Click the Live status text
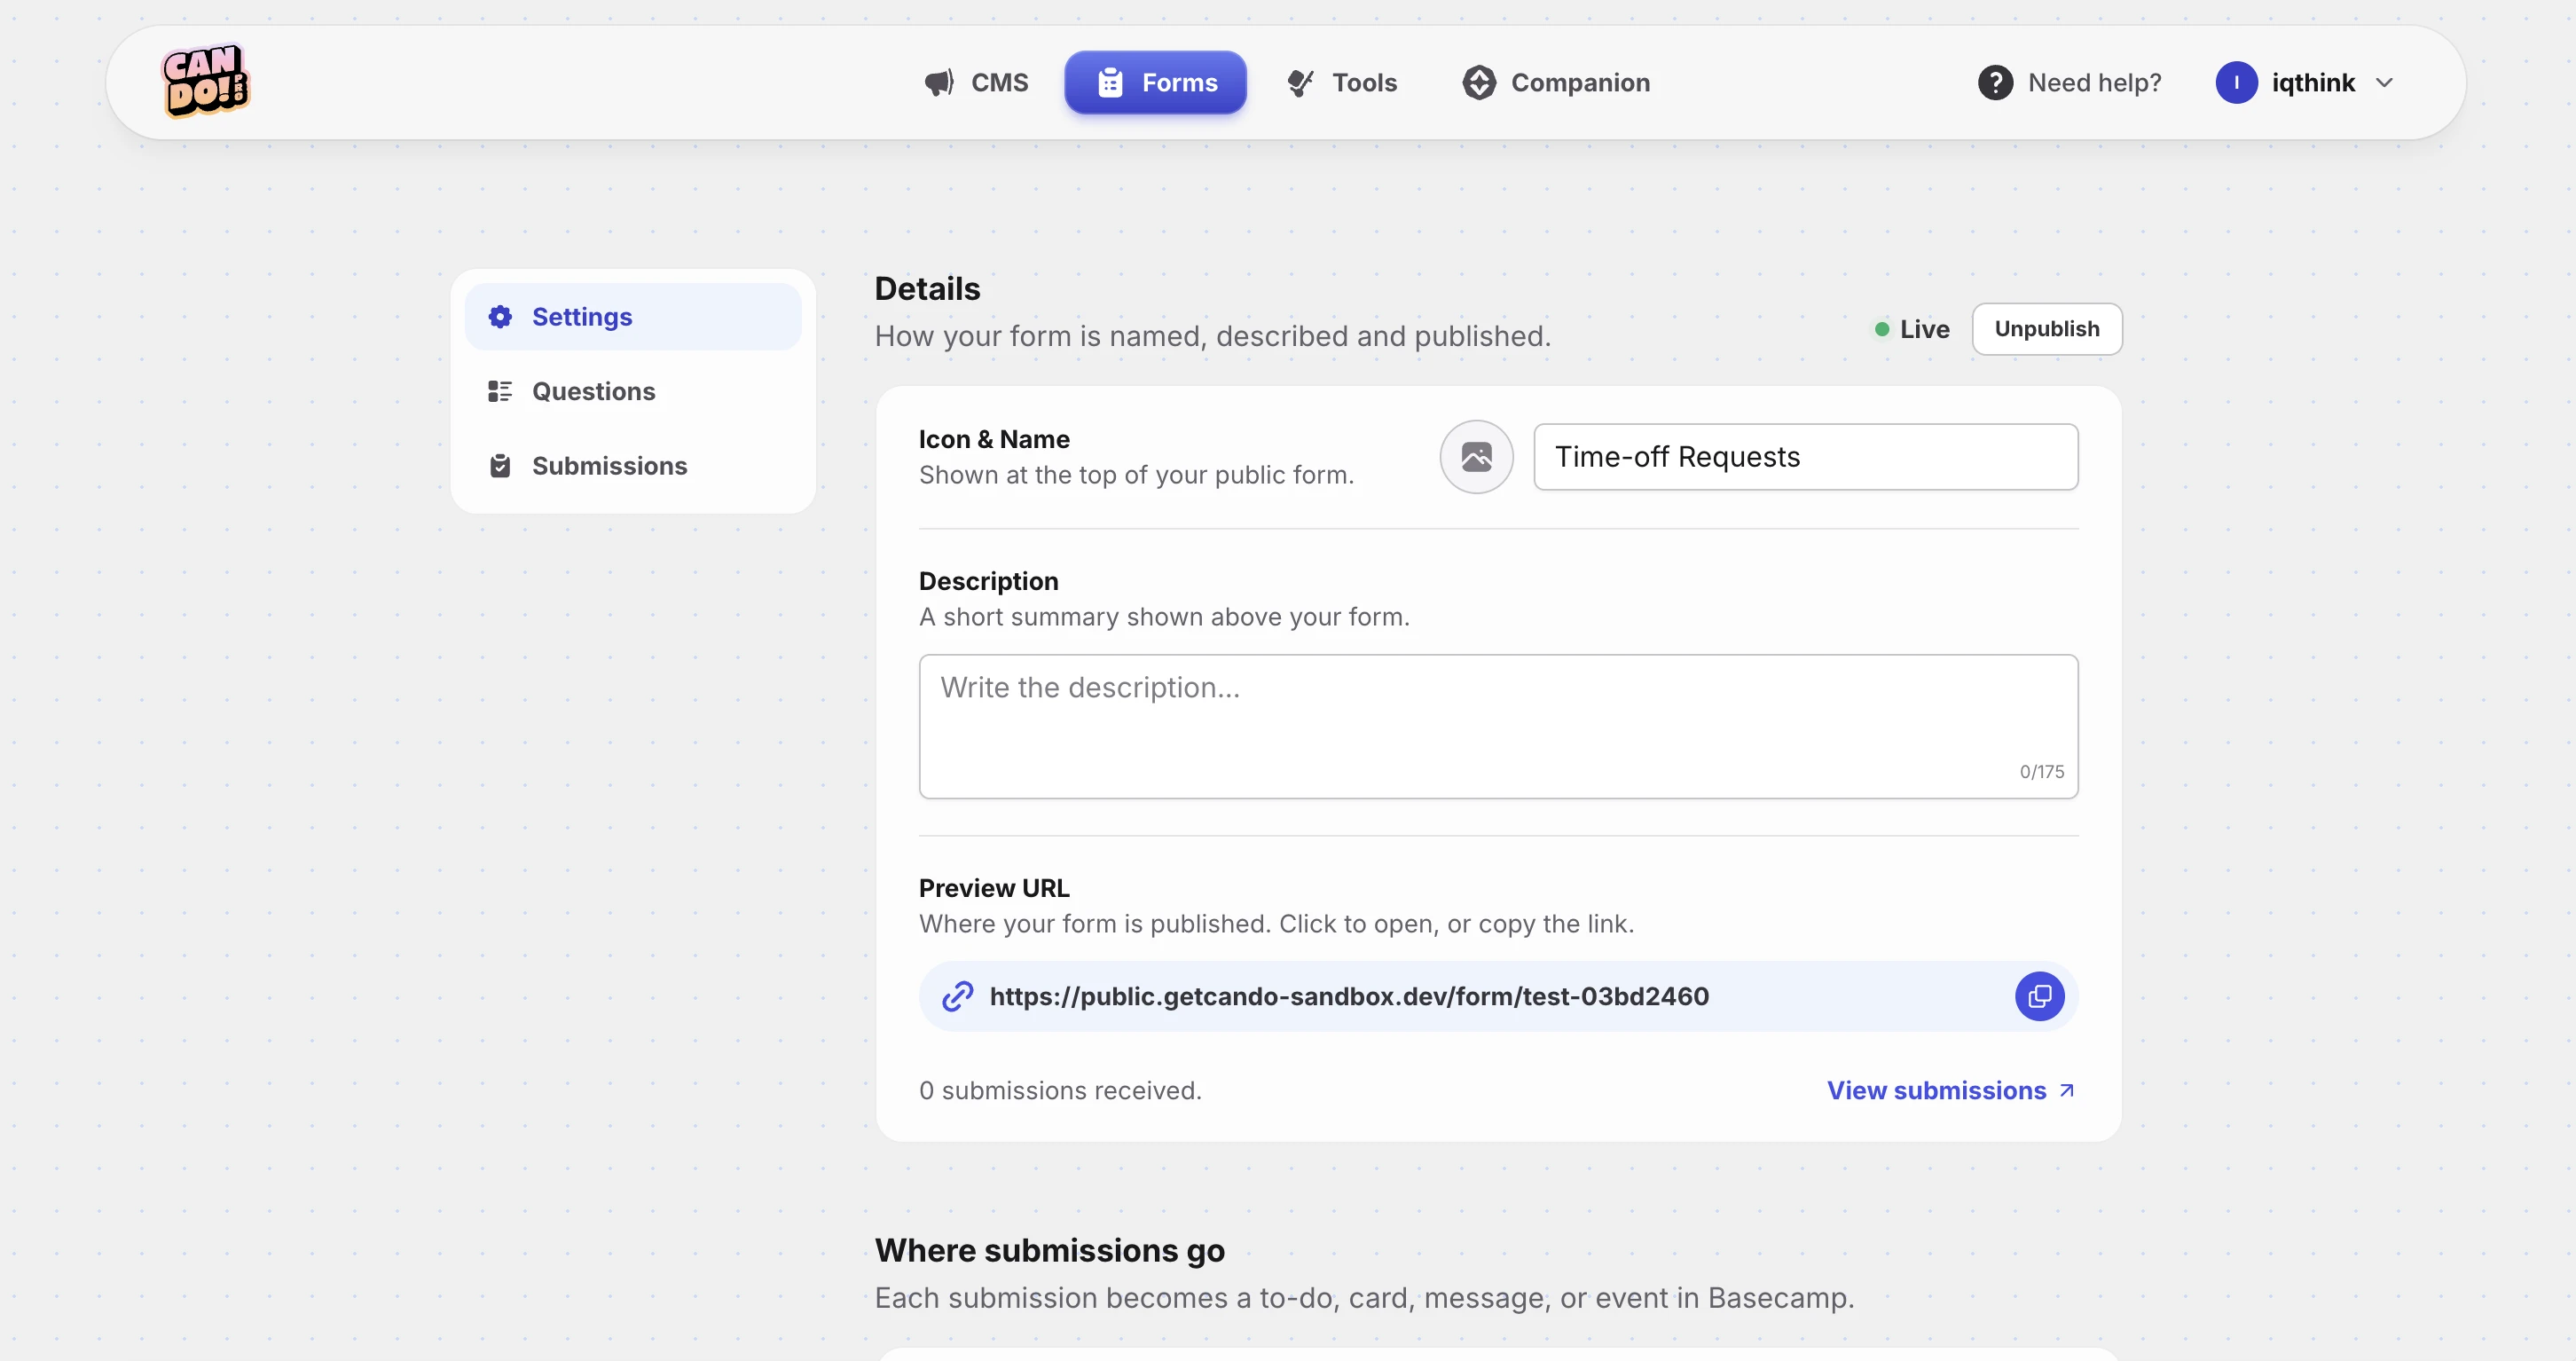Image resolution: width=2576 pixels, height=1361 pixels. [1924, 329]
